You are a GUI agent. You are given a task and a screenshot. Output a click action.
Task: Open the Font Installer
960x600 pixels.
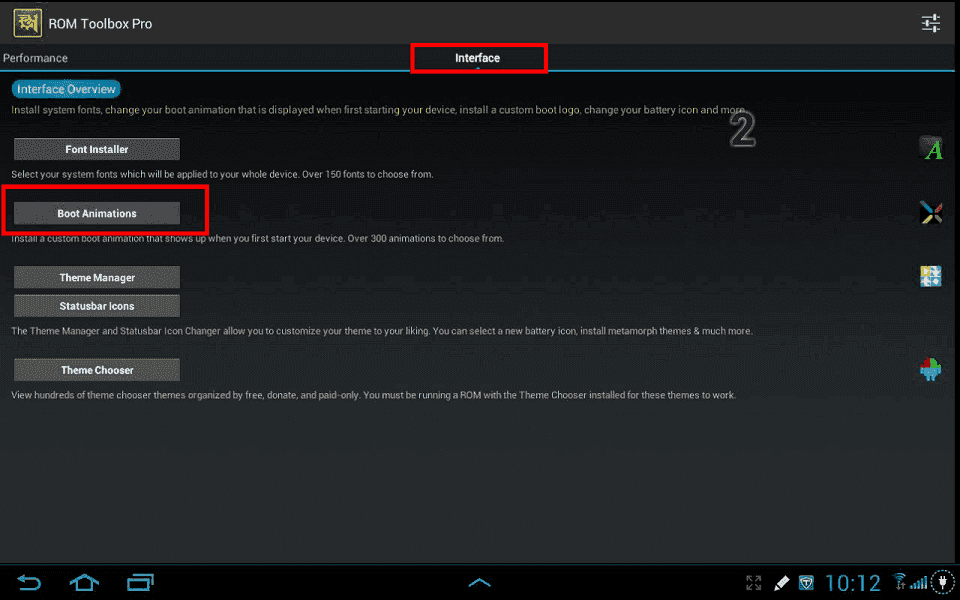click(x=97, y=149)
